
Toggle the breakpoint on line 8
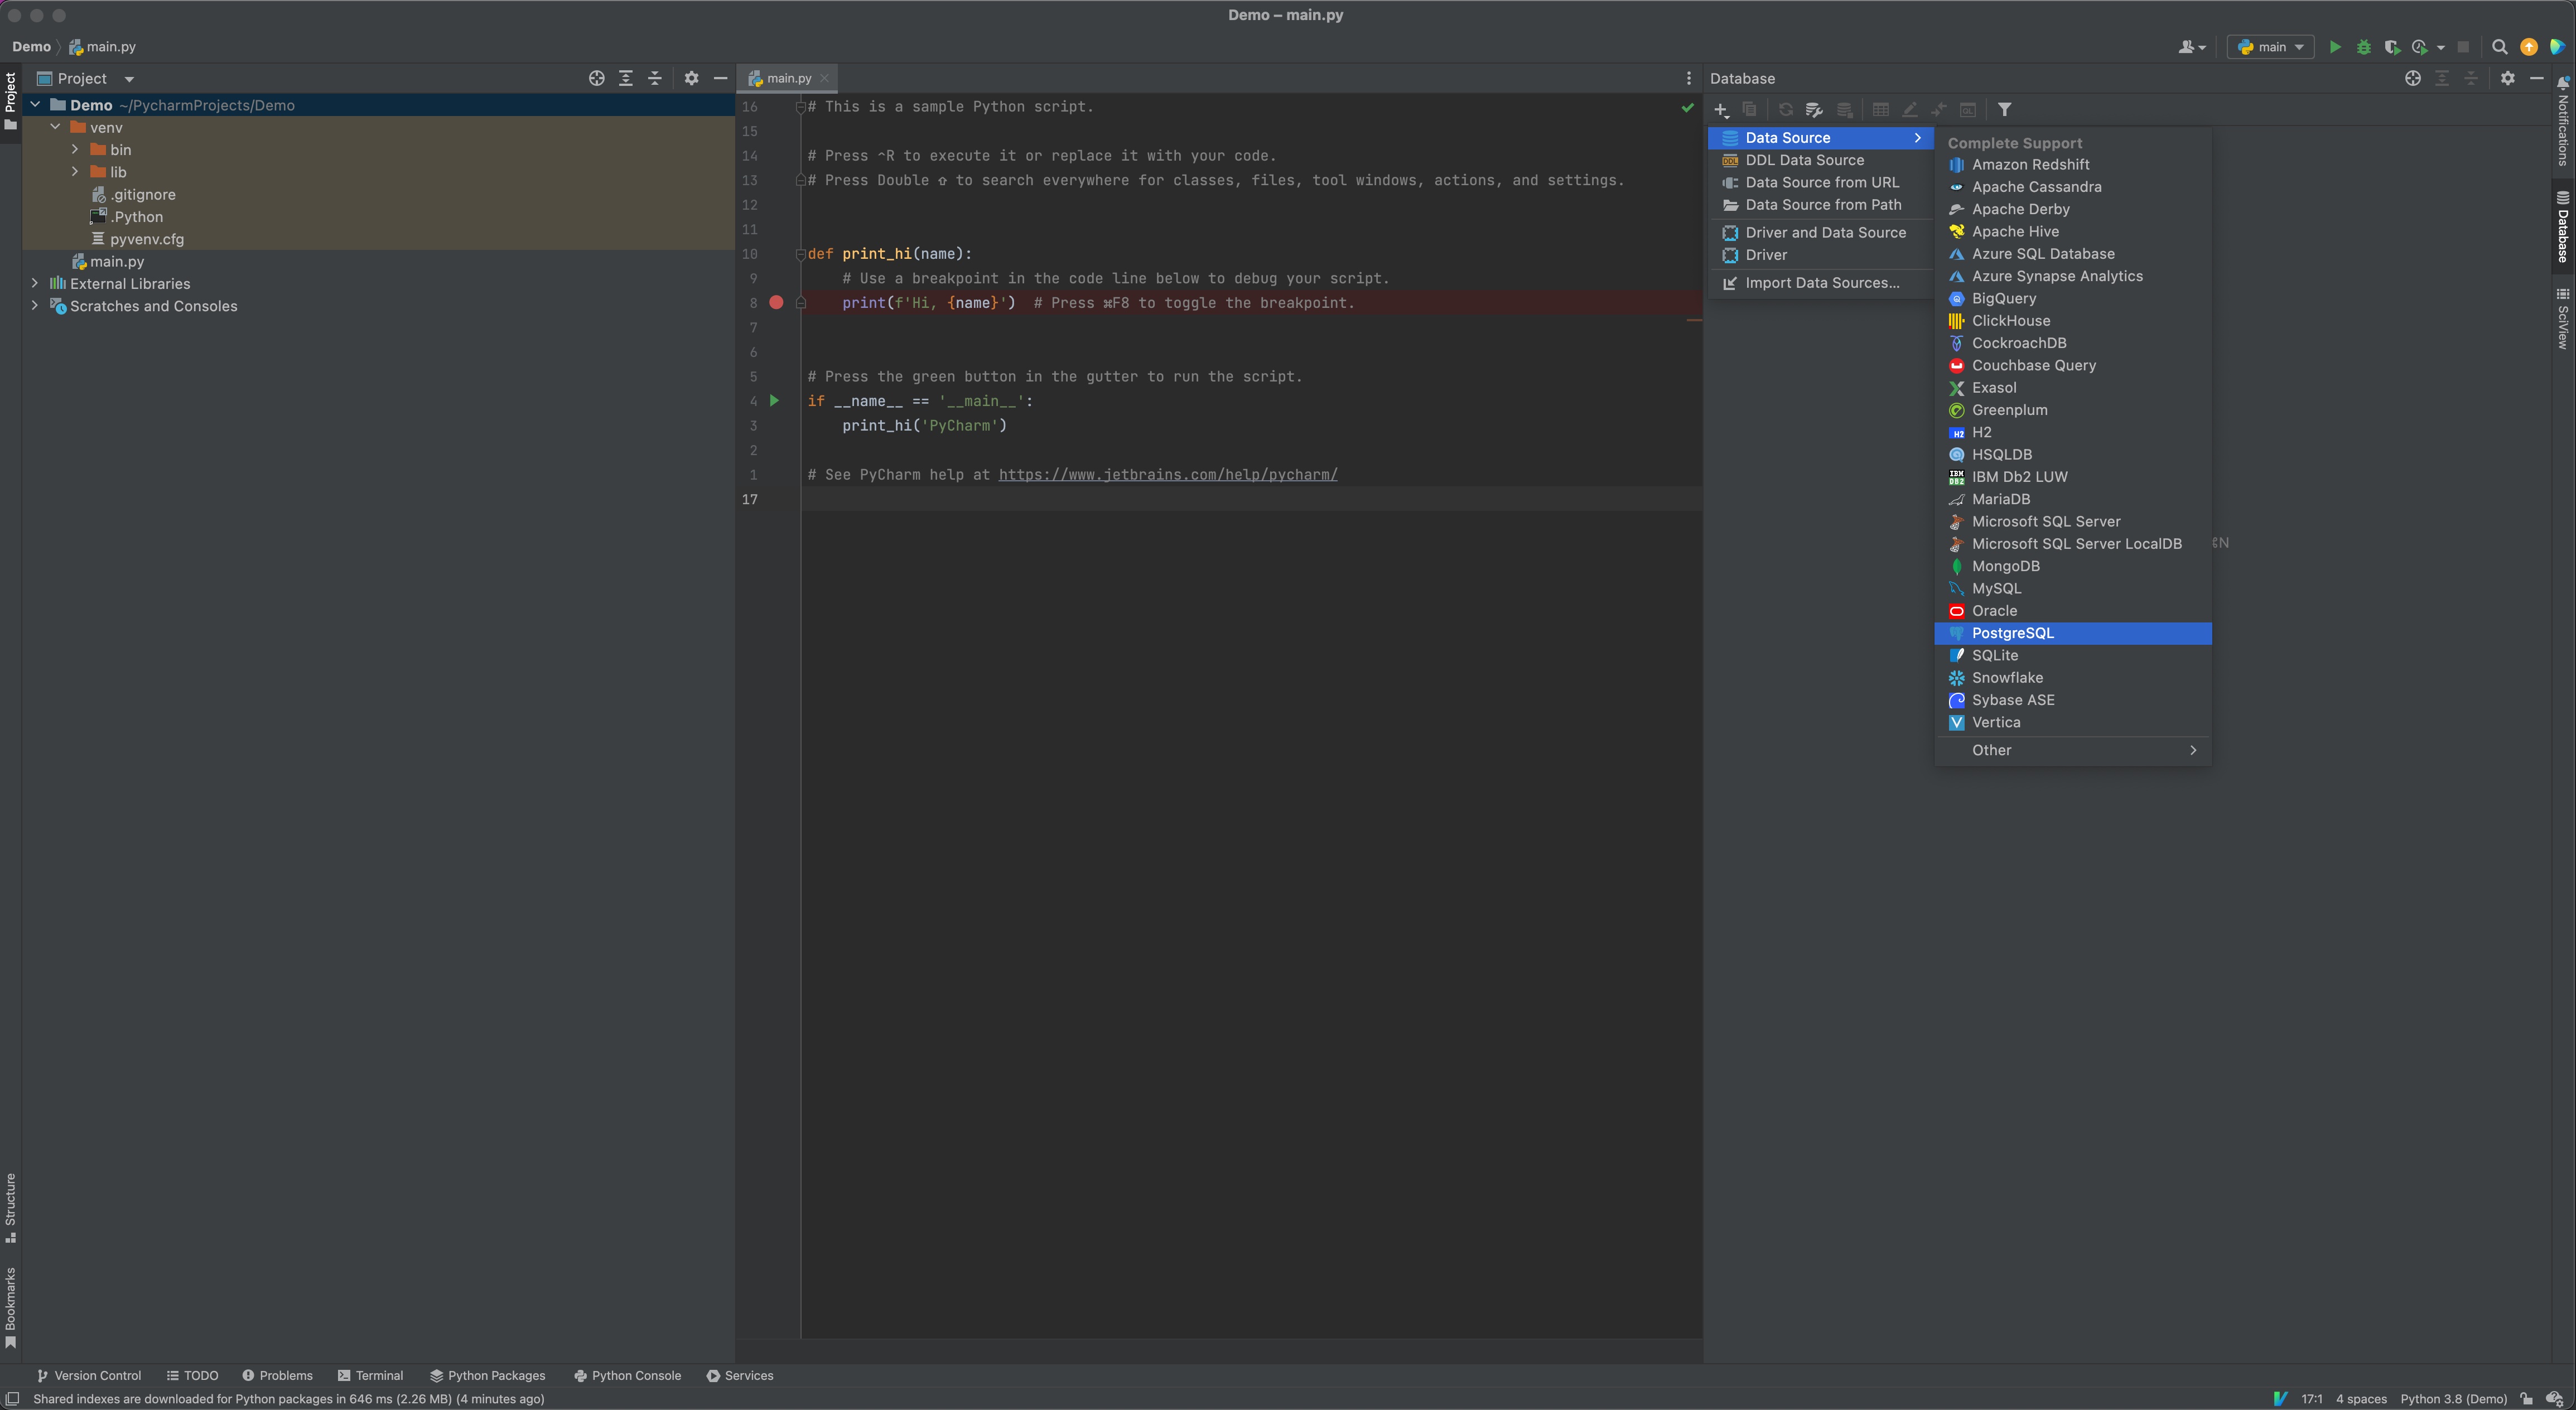pyautogui.click(x=776, y=303)
